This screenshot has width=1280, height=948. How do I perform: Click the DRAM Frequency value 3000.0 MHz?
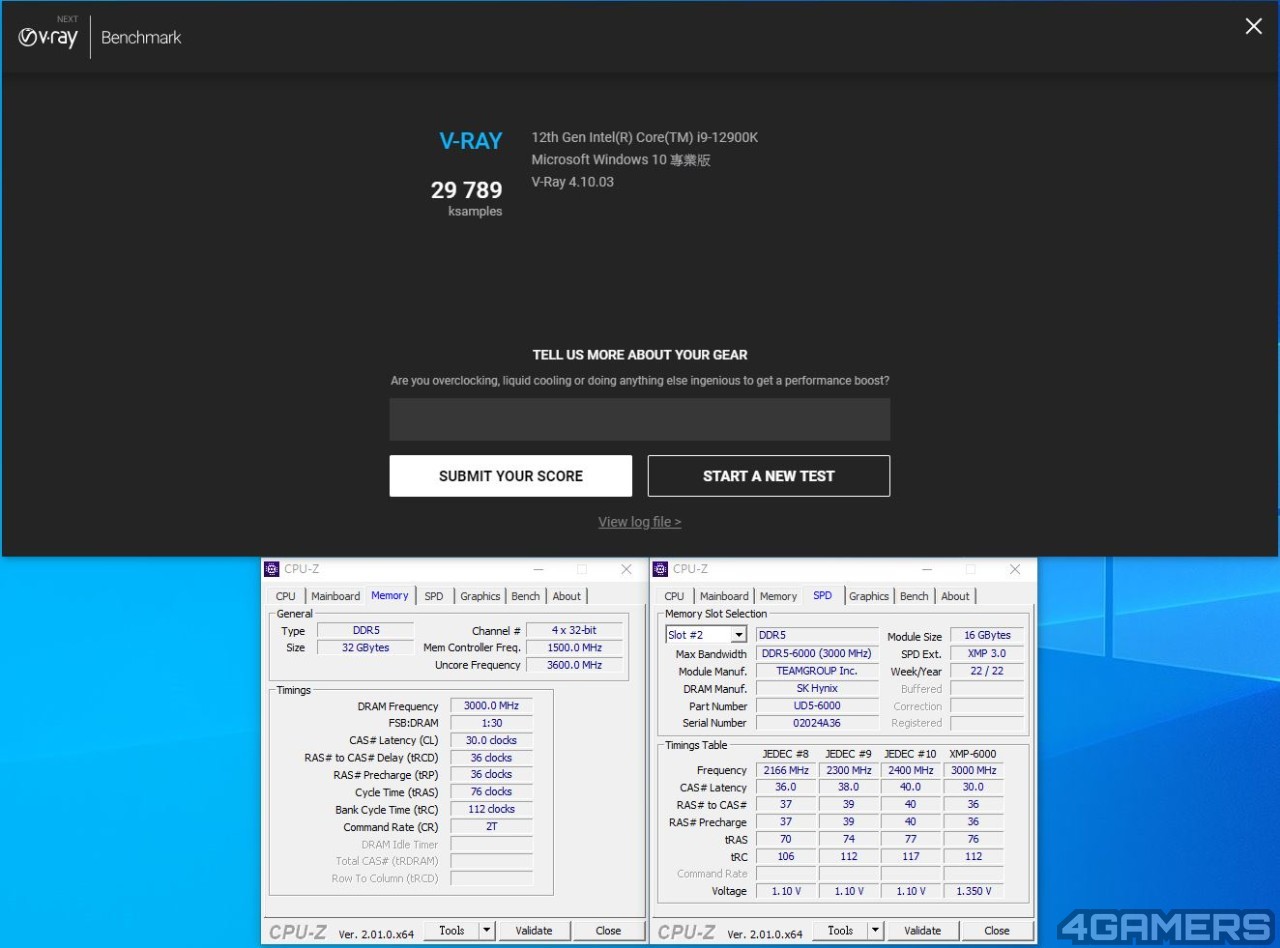point(491,706)
